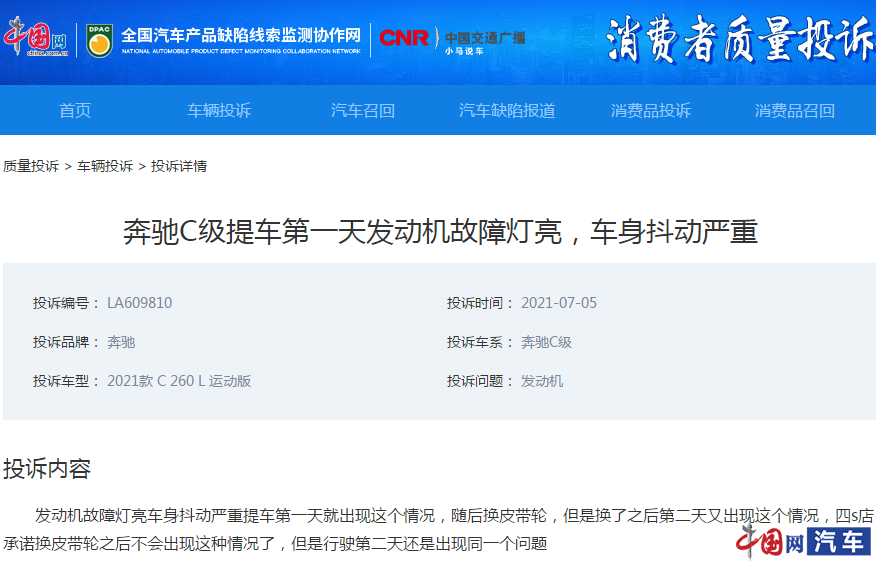The height and width of the screenshot is (569, 876).
Task: Go to 汽车召回 in navigation bar
Action: click(363, 110)
